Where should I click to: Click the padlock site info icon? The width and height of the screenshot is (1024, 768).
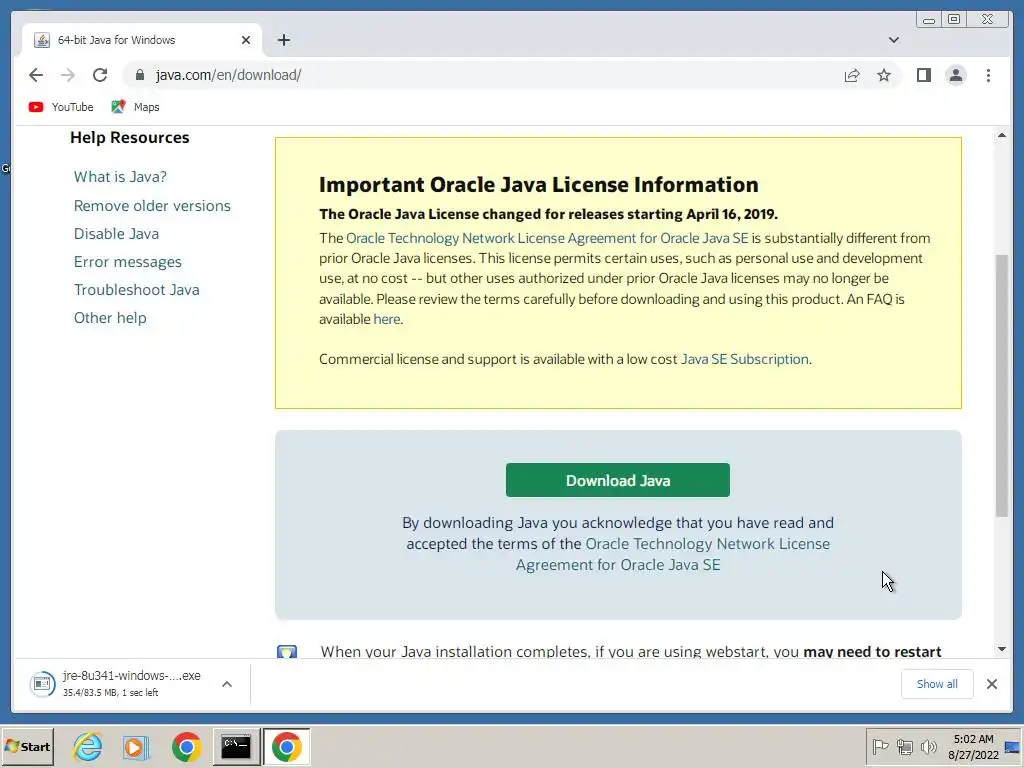[139, 75]
